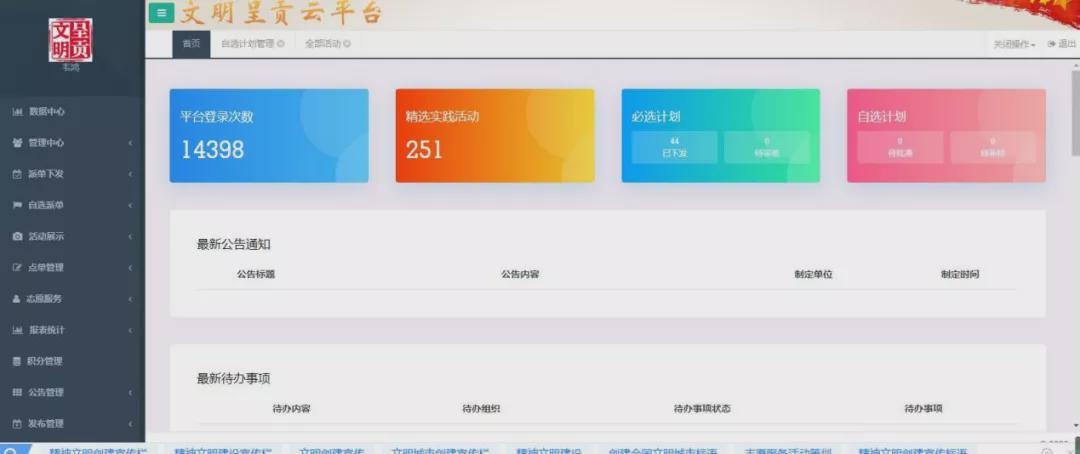Viewport: 1080px width, 454px height.
Task: Click the 志愿服务 person icon
Action: (17, 299)
